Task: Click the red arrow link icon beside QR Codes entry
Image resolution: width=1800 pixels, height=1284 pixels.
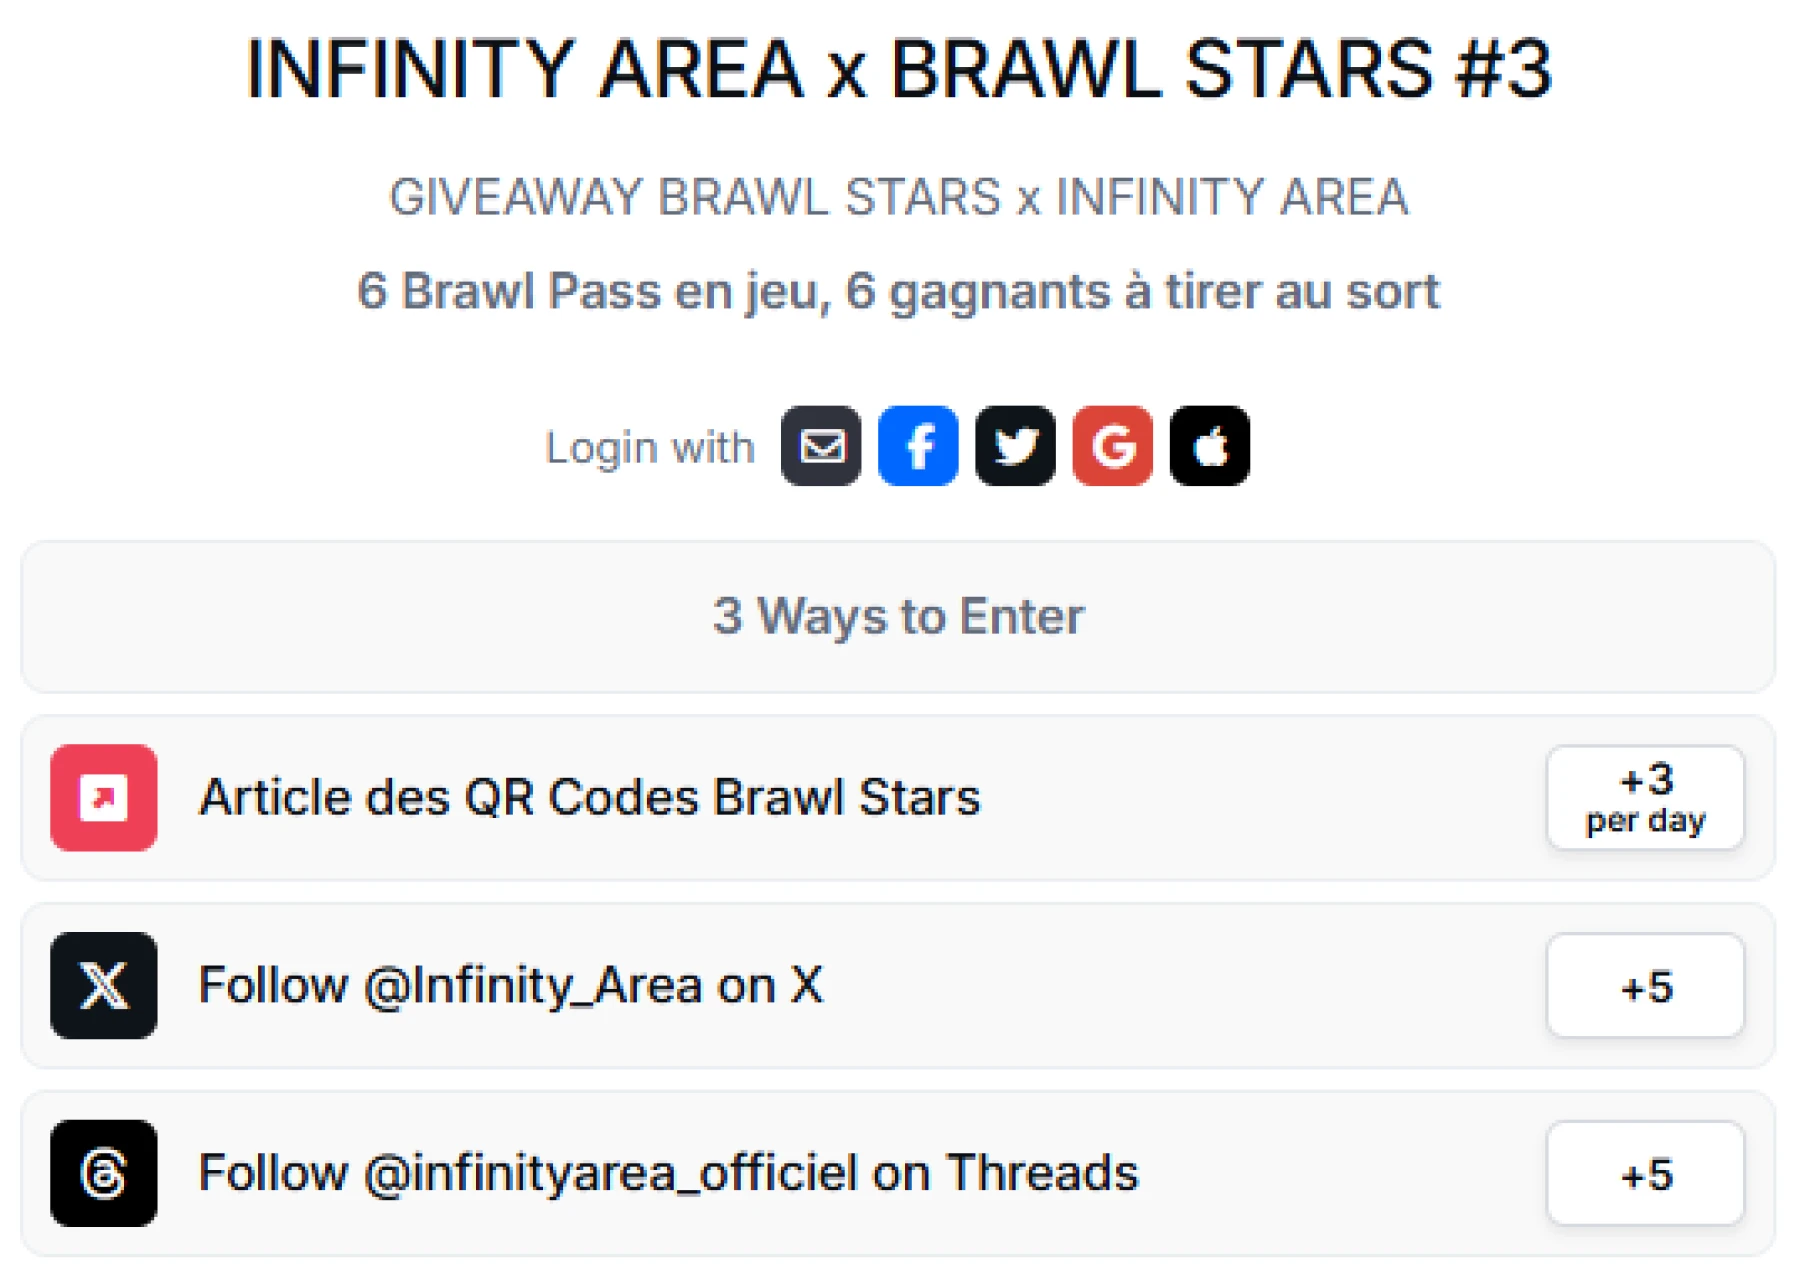Action: pyautogui.click(x=104, y=798)
